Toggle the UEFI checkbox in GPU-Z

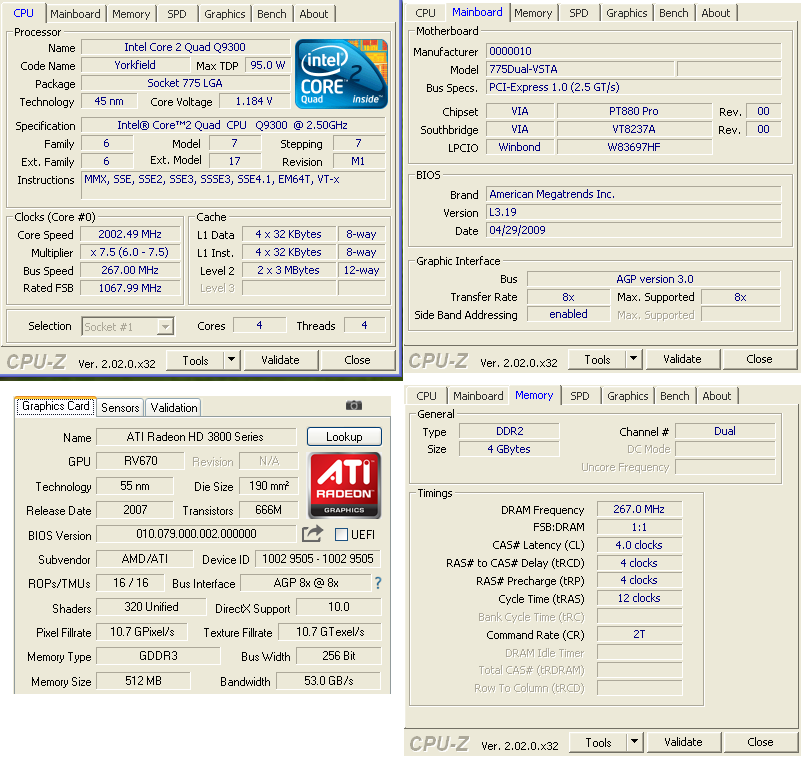[341, 535]
